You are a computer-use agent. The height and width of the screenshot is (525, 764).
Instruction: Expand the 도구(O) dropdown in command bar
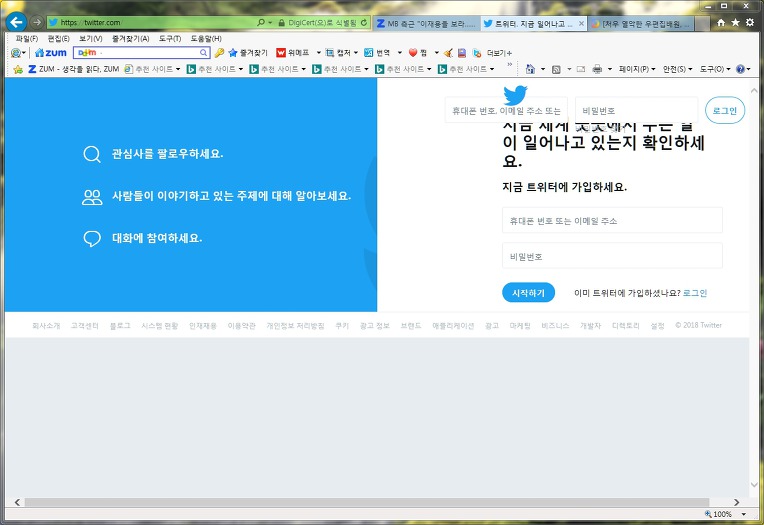point(715,69)
